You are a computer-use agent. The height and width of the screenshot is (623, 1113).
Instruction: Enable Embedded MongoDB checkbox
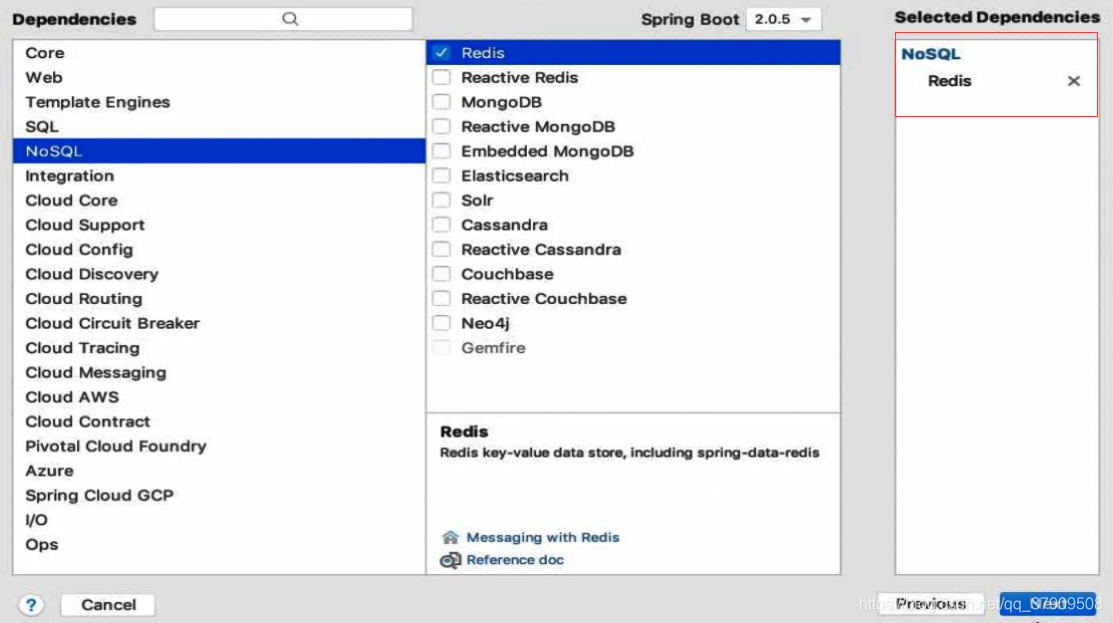point(442,151)
